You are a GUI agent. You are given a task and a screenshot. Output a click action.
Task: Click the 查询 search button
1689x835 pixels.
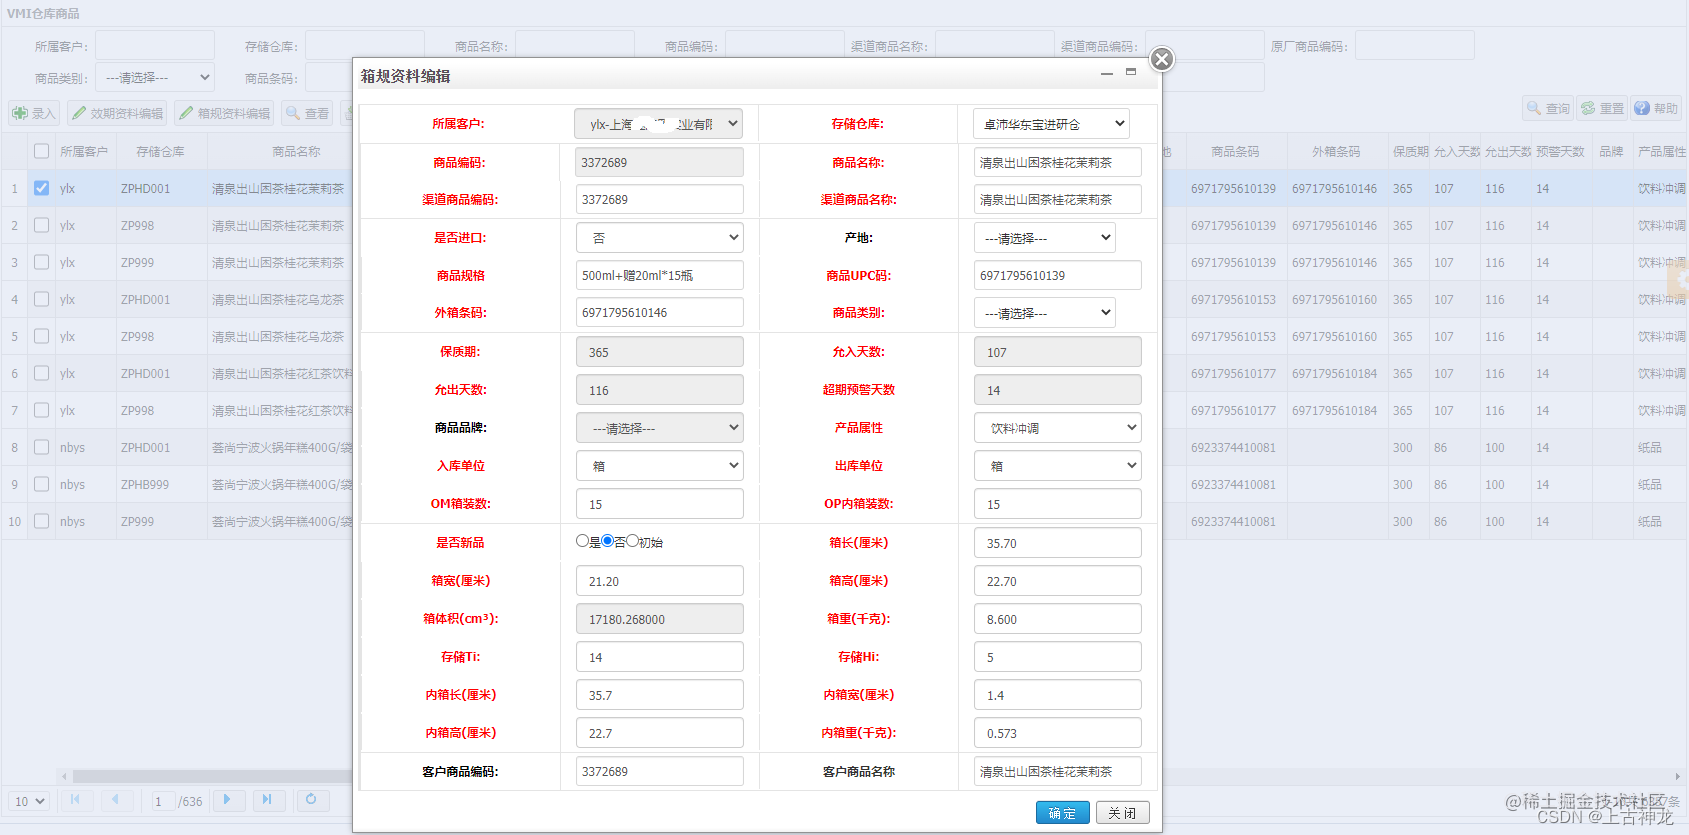pyautogui.click(x=1548, y=108)
